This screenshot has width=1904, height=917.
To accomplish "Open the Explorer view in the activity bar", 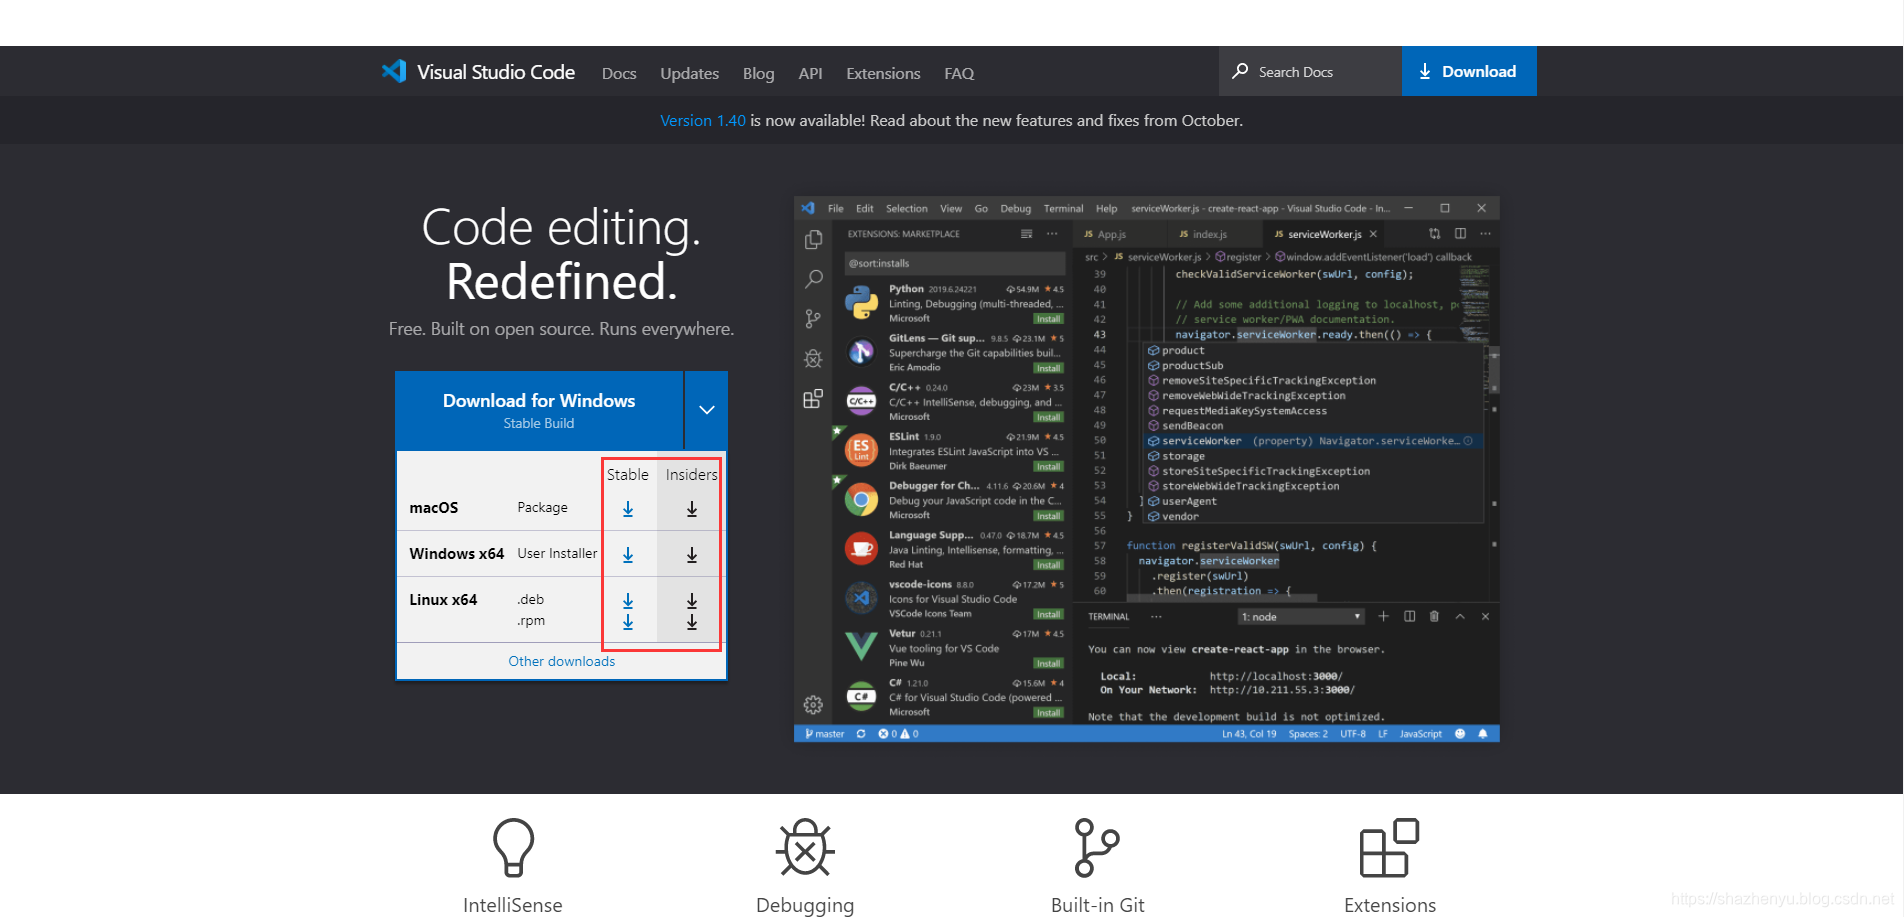I will tap(813, 240).
